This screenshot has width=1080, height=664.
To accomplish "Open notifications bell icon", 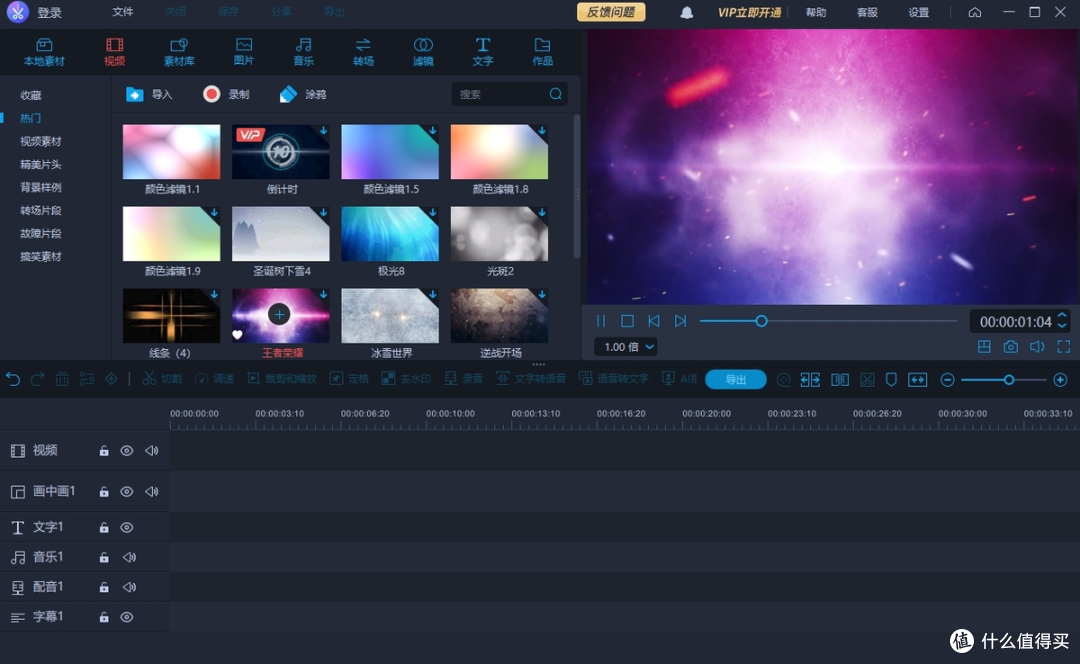I will coord(686,12).
